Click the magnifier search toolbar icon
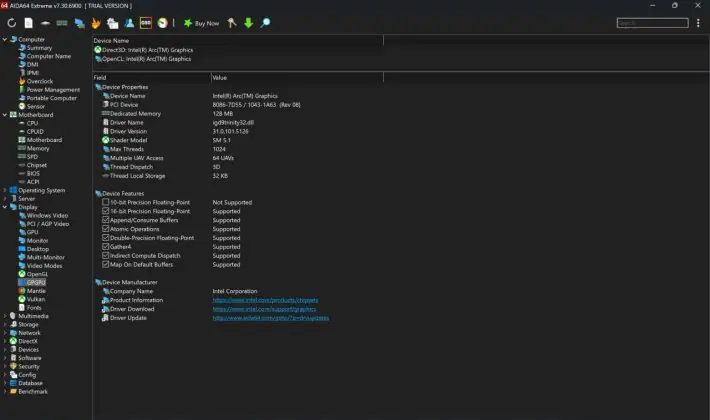 pos(265,23)
